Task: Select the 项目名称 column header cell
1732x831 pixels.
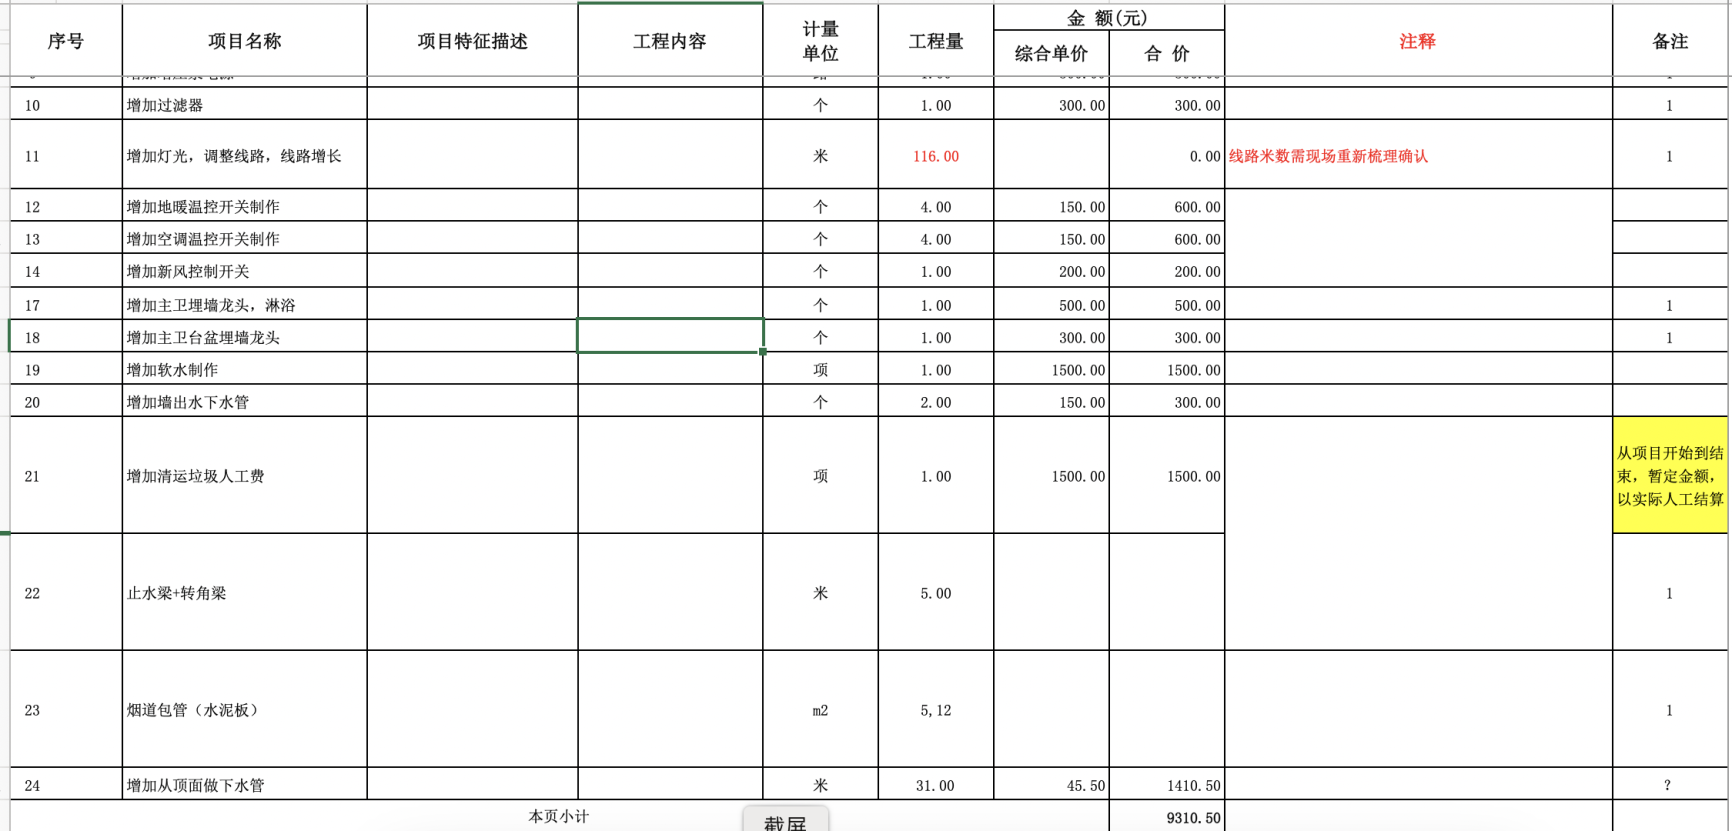Action: click(244, 41)
